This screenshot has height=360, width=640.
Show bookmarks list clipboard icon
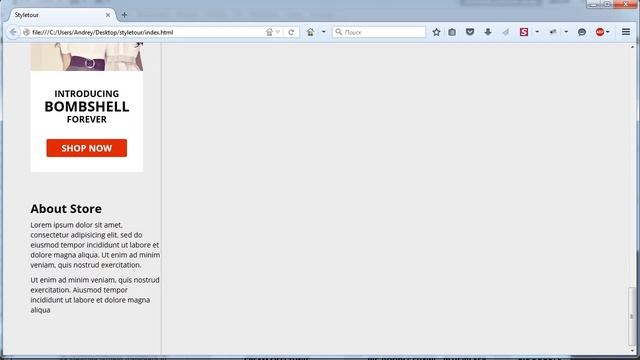point(452,32)
